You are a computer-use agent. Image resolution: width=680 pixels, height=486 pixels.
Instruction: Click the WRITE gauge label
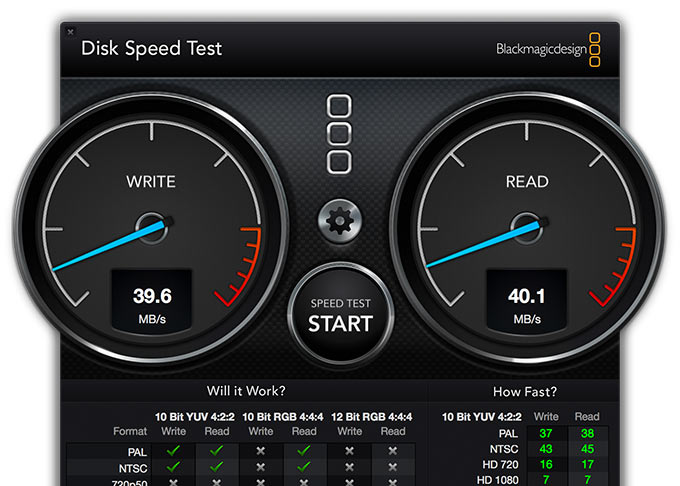pos(151,182)
